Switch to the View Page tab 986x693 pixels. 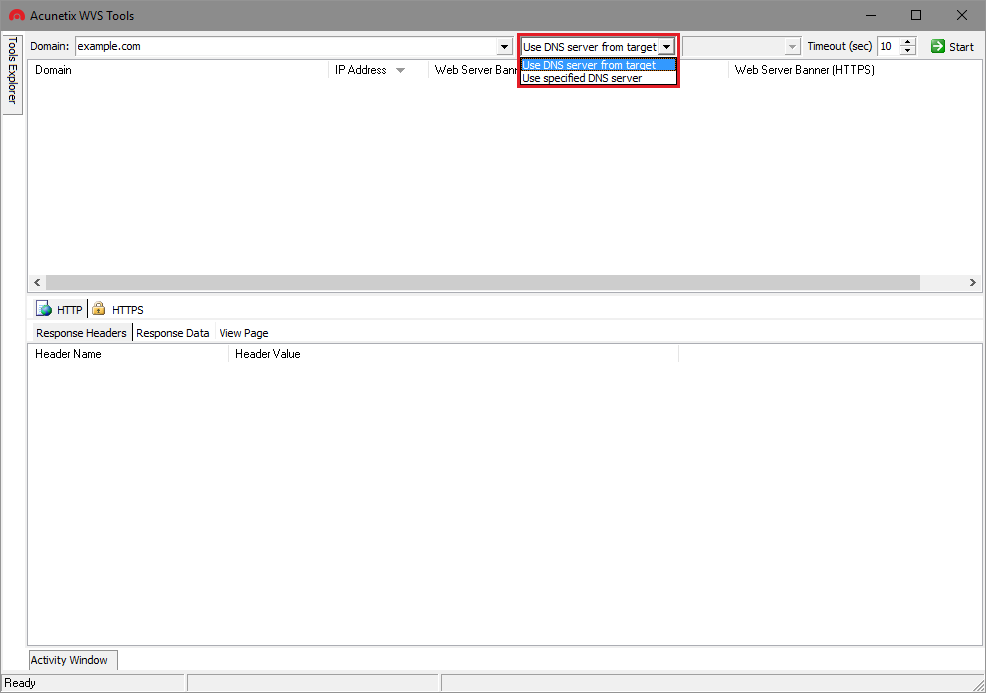click(x=244, y=333)
